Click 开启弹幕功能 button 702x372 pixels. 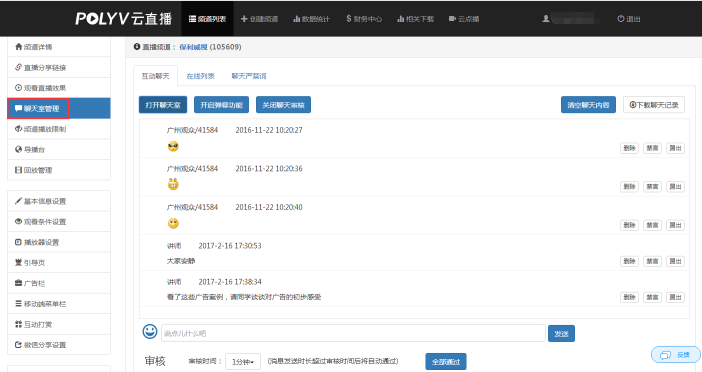coord(222,105)
